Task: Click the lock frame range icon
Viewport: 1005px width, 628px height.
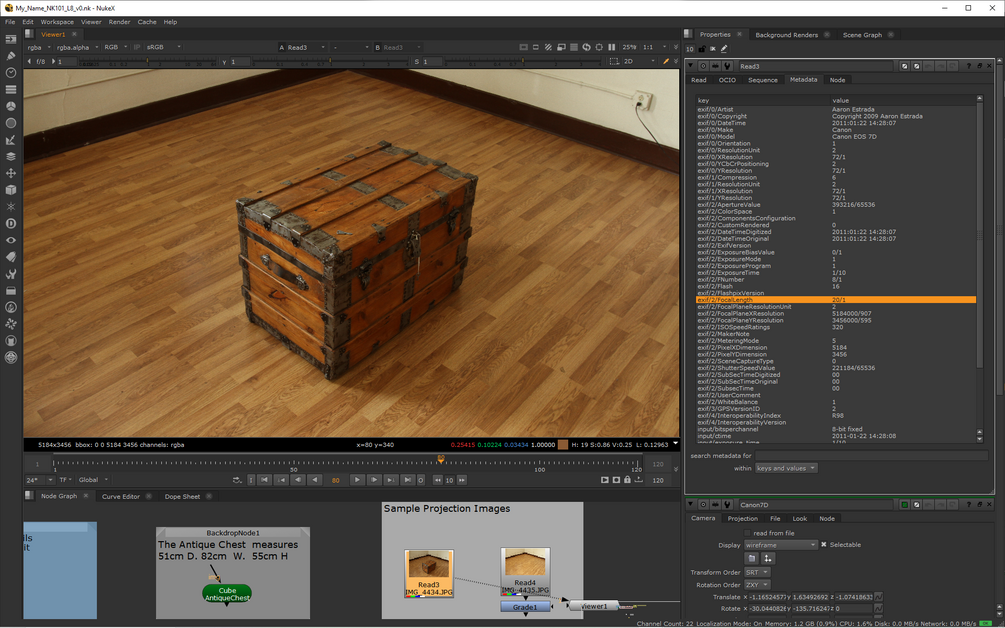Action: pyautogui.click(x=627, y=480)
